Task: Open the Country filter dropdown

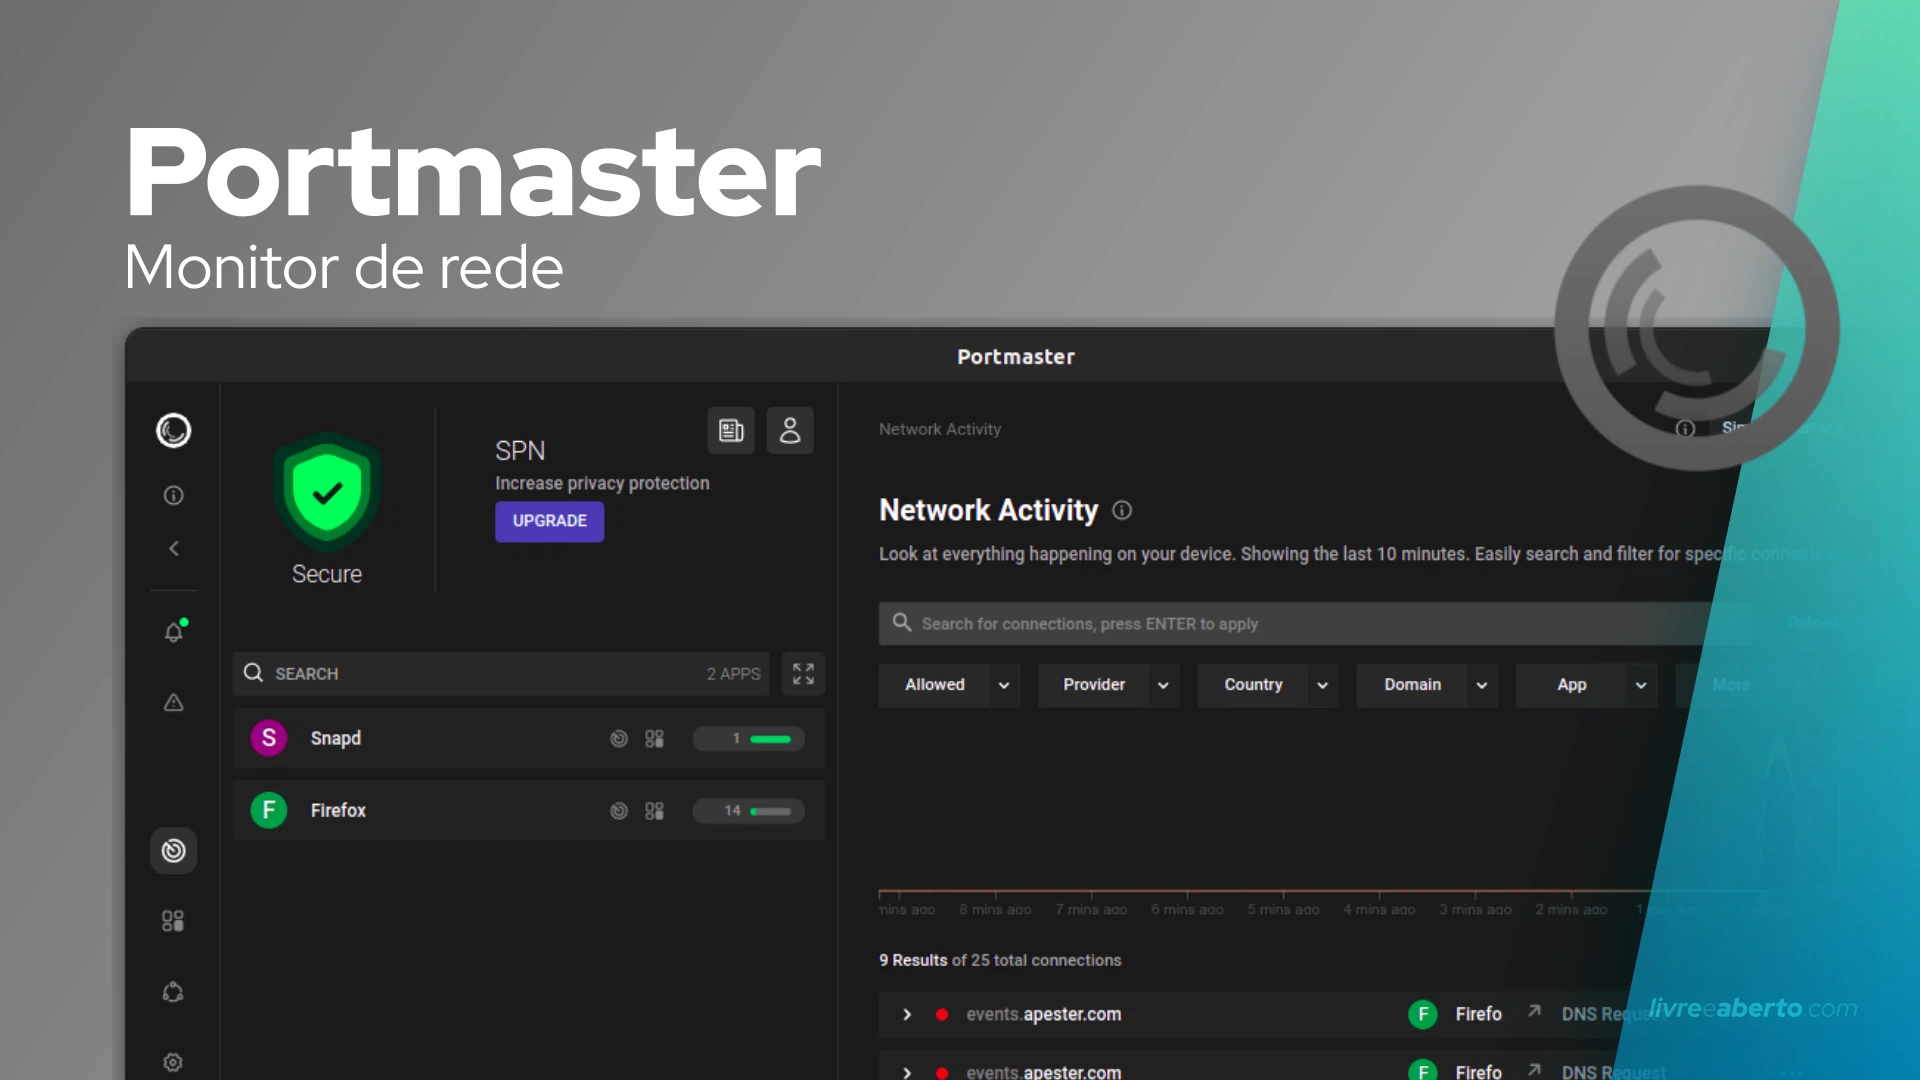Action: pos(1267,685)
